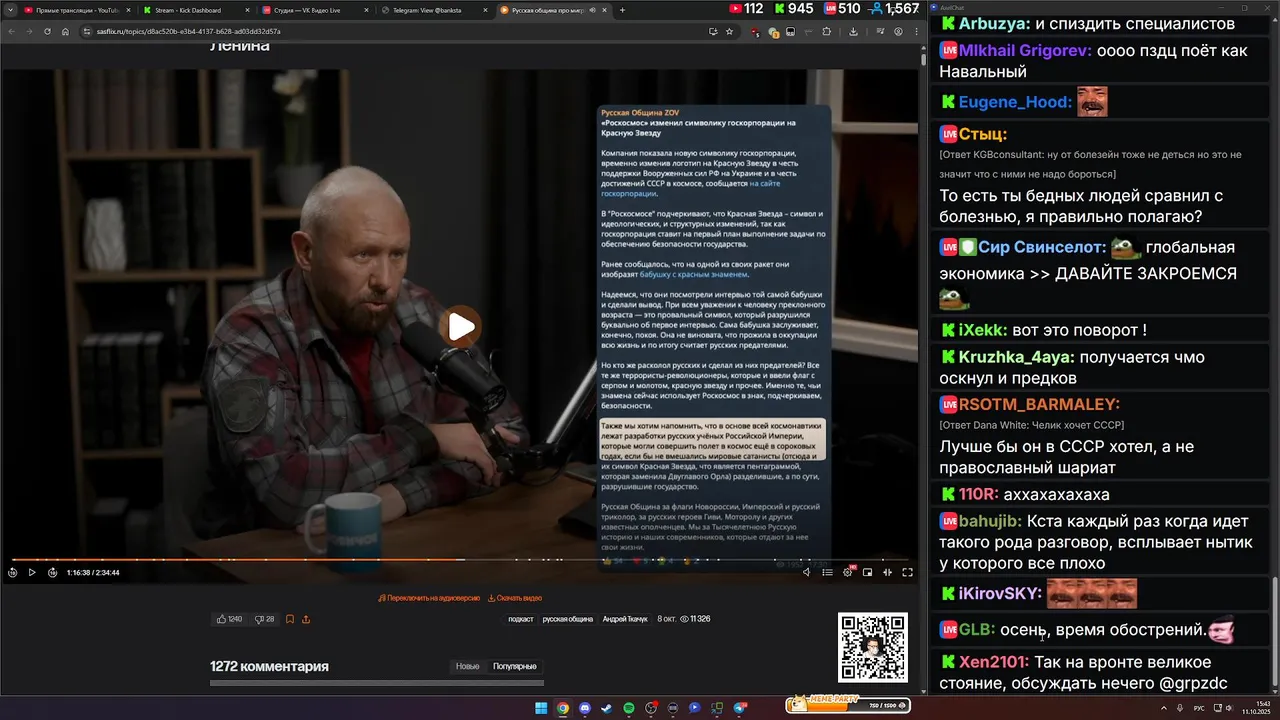Viewport: 1280px width, 720px height.
Task: Click the MEME PARTY progress bar widget
Action: pos(848,705)
